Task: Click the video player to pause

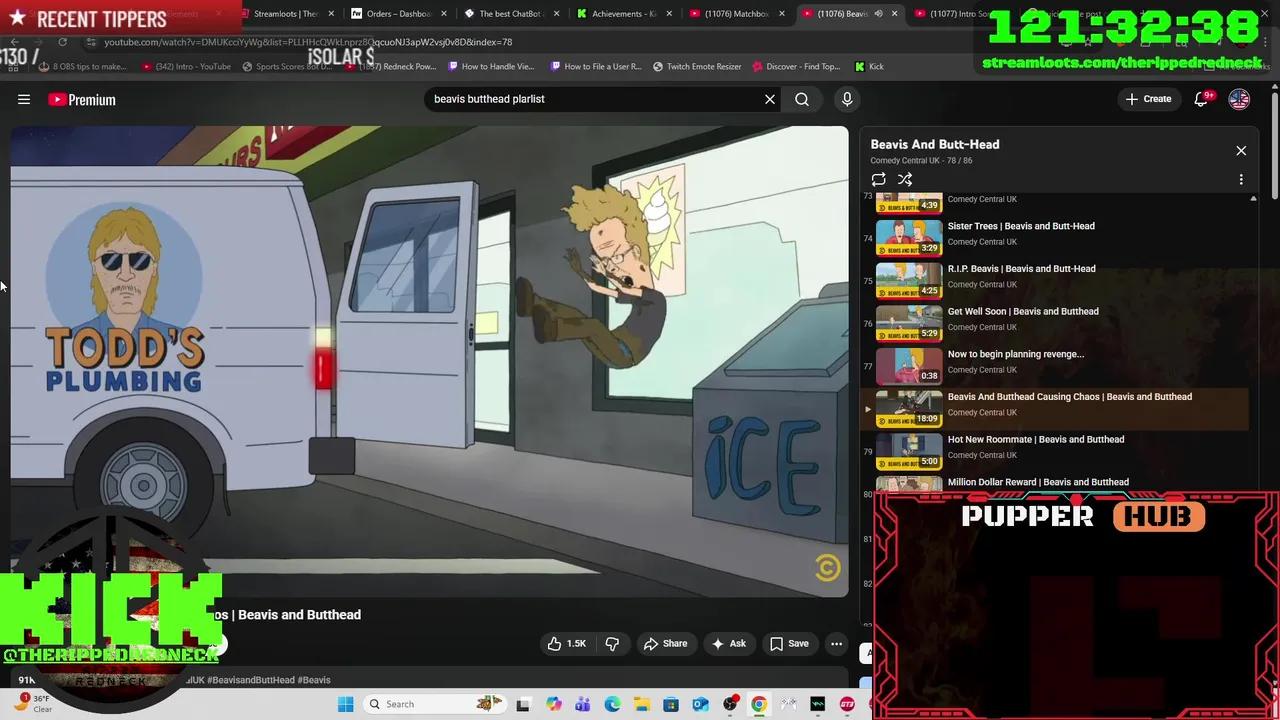Action: pyautogui.click(x=429, y=362)
